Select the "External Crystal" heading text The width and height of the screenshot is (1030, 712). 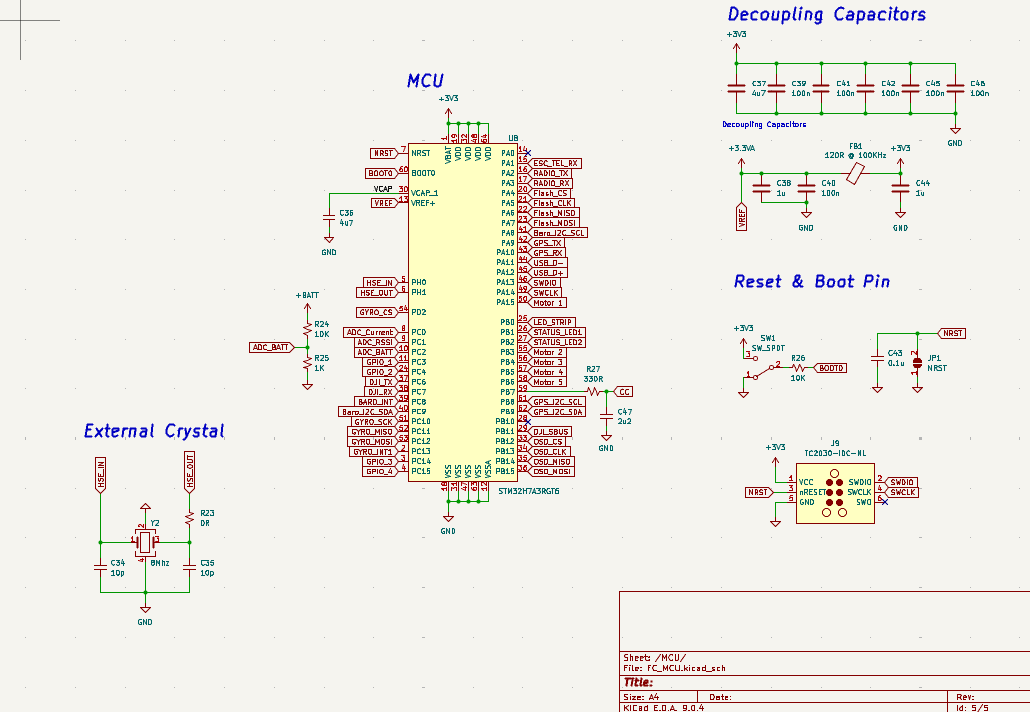(154, 431)
